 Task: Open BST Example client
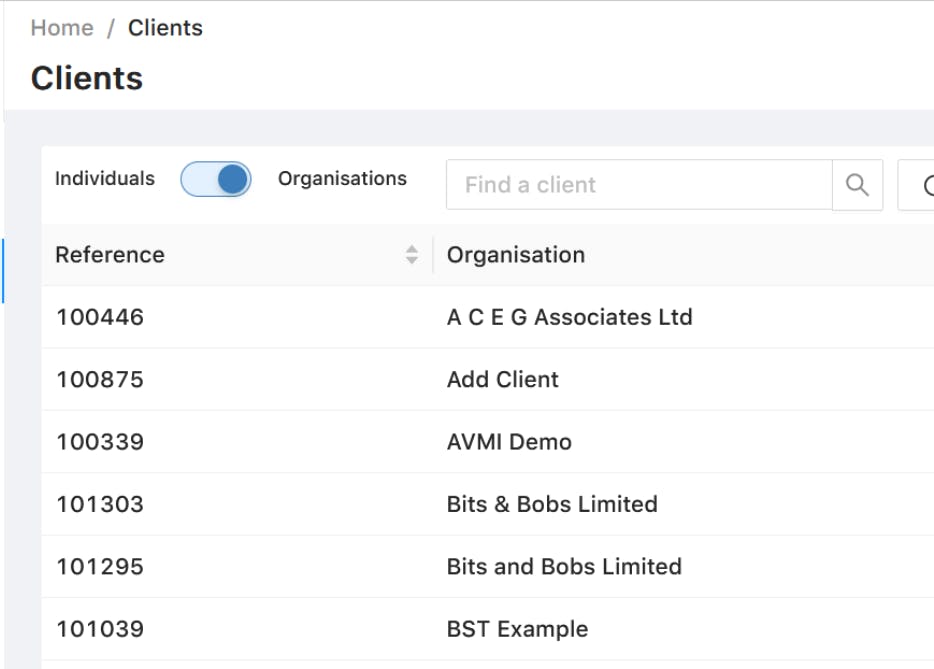click(518, 629)
